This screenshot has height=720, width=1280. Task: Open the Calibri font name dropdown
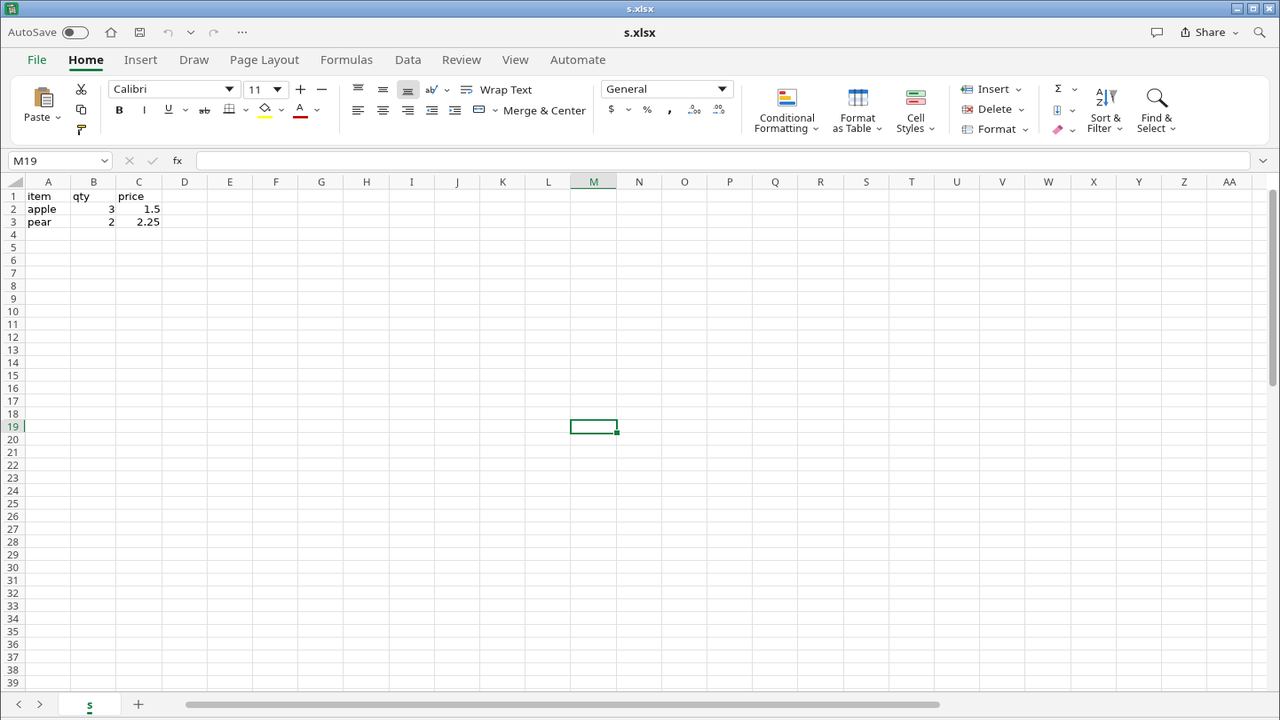click(229, 90)
